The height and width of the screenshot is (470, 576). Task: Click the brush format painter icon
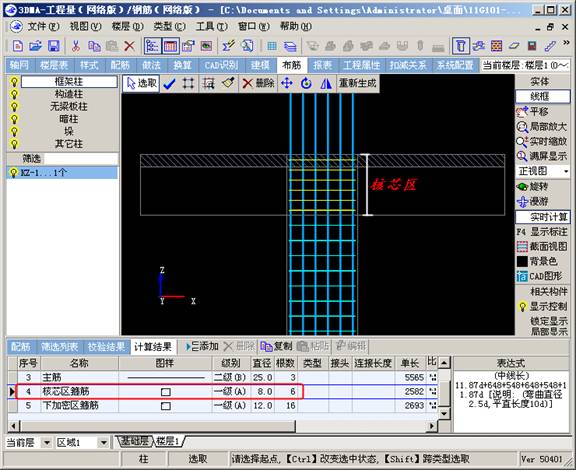(x=228, y=83)
